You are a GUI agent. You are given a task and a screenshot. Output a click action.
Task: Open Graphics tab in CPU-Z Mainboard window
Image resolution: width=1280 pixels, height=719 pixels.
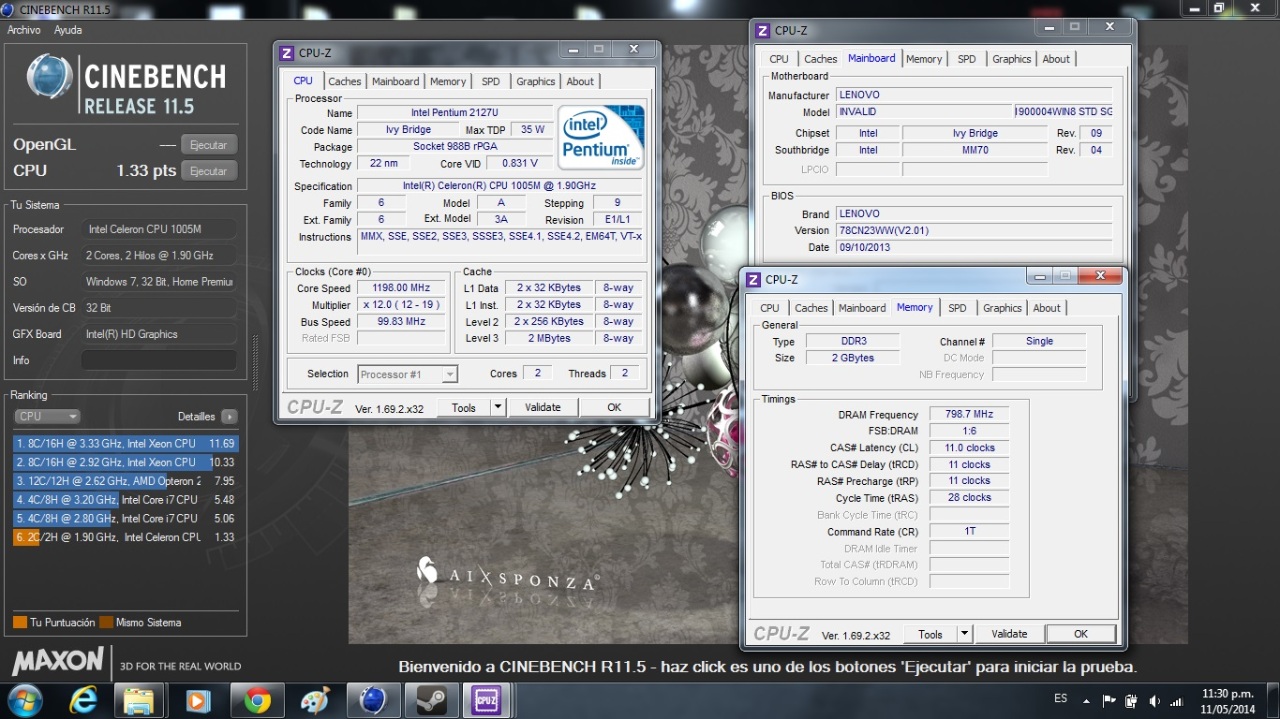pos(1012,59)
